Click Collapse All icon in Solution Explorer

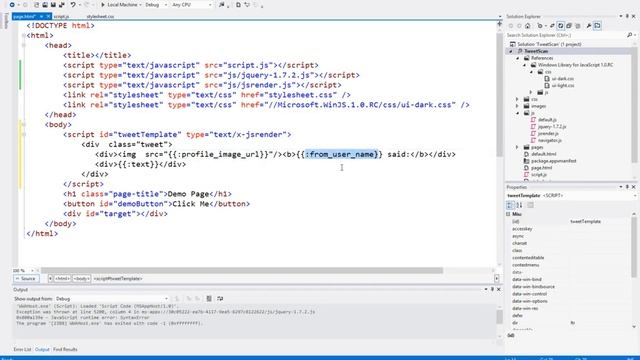[x=569, y=26]
